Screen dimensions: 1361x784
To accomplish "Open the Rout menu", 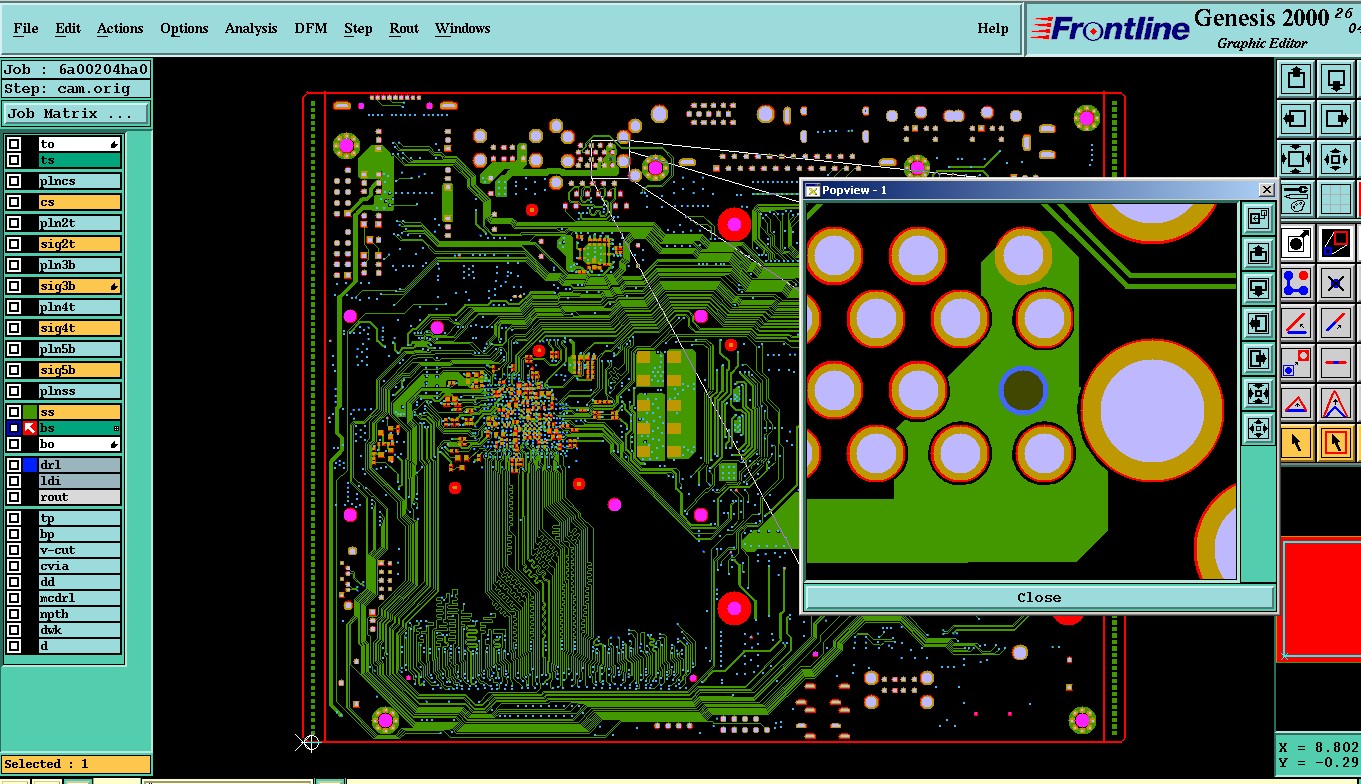I will (404, 28).
